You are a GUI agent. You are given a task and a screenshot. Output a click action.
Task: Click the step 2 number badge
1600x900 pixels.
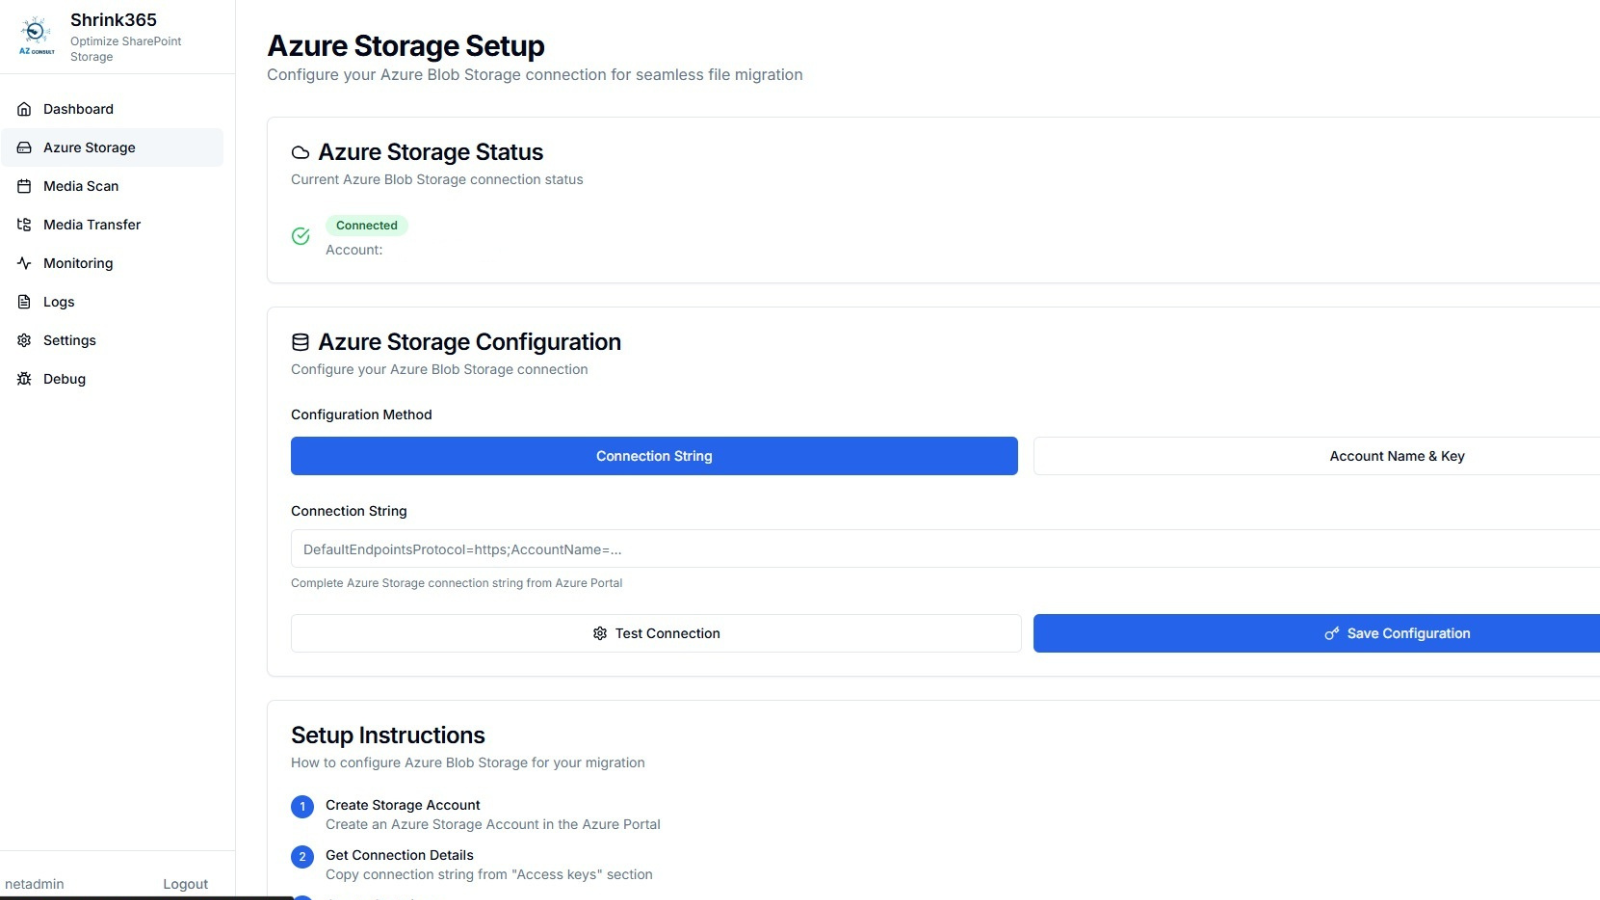click(302, 857)
